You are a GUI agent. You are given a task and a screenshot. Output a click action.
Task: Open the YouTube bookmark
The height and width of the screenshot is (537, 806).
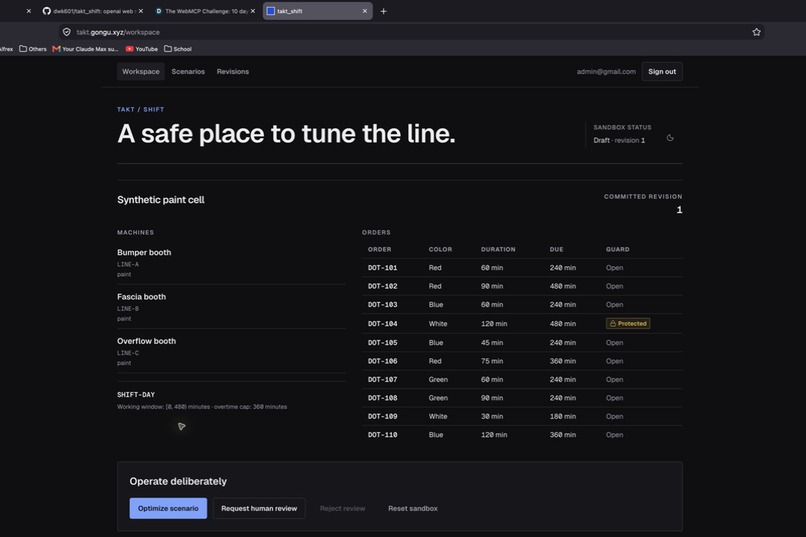coord(142,49)
